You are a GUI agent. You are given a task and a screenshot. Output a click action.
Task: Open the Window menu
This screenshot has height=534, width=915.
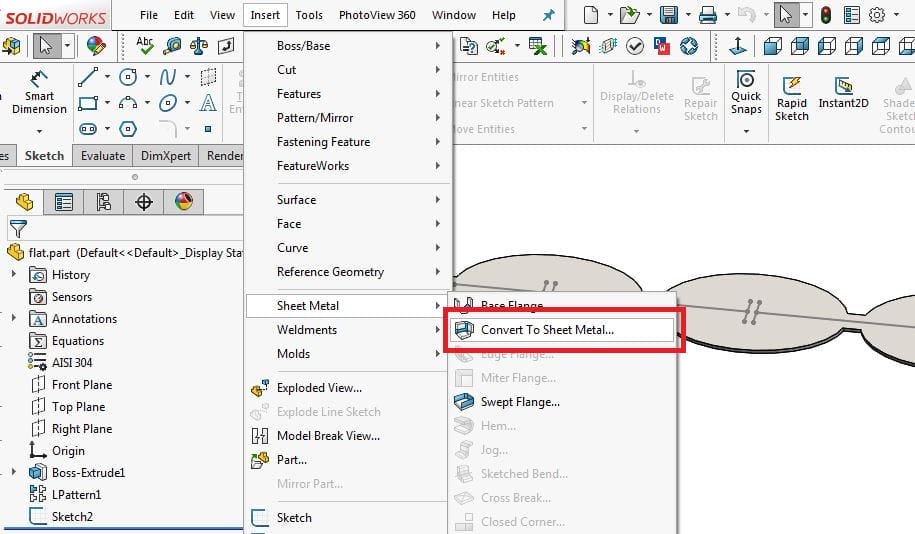coord(454,15)
